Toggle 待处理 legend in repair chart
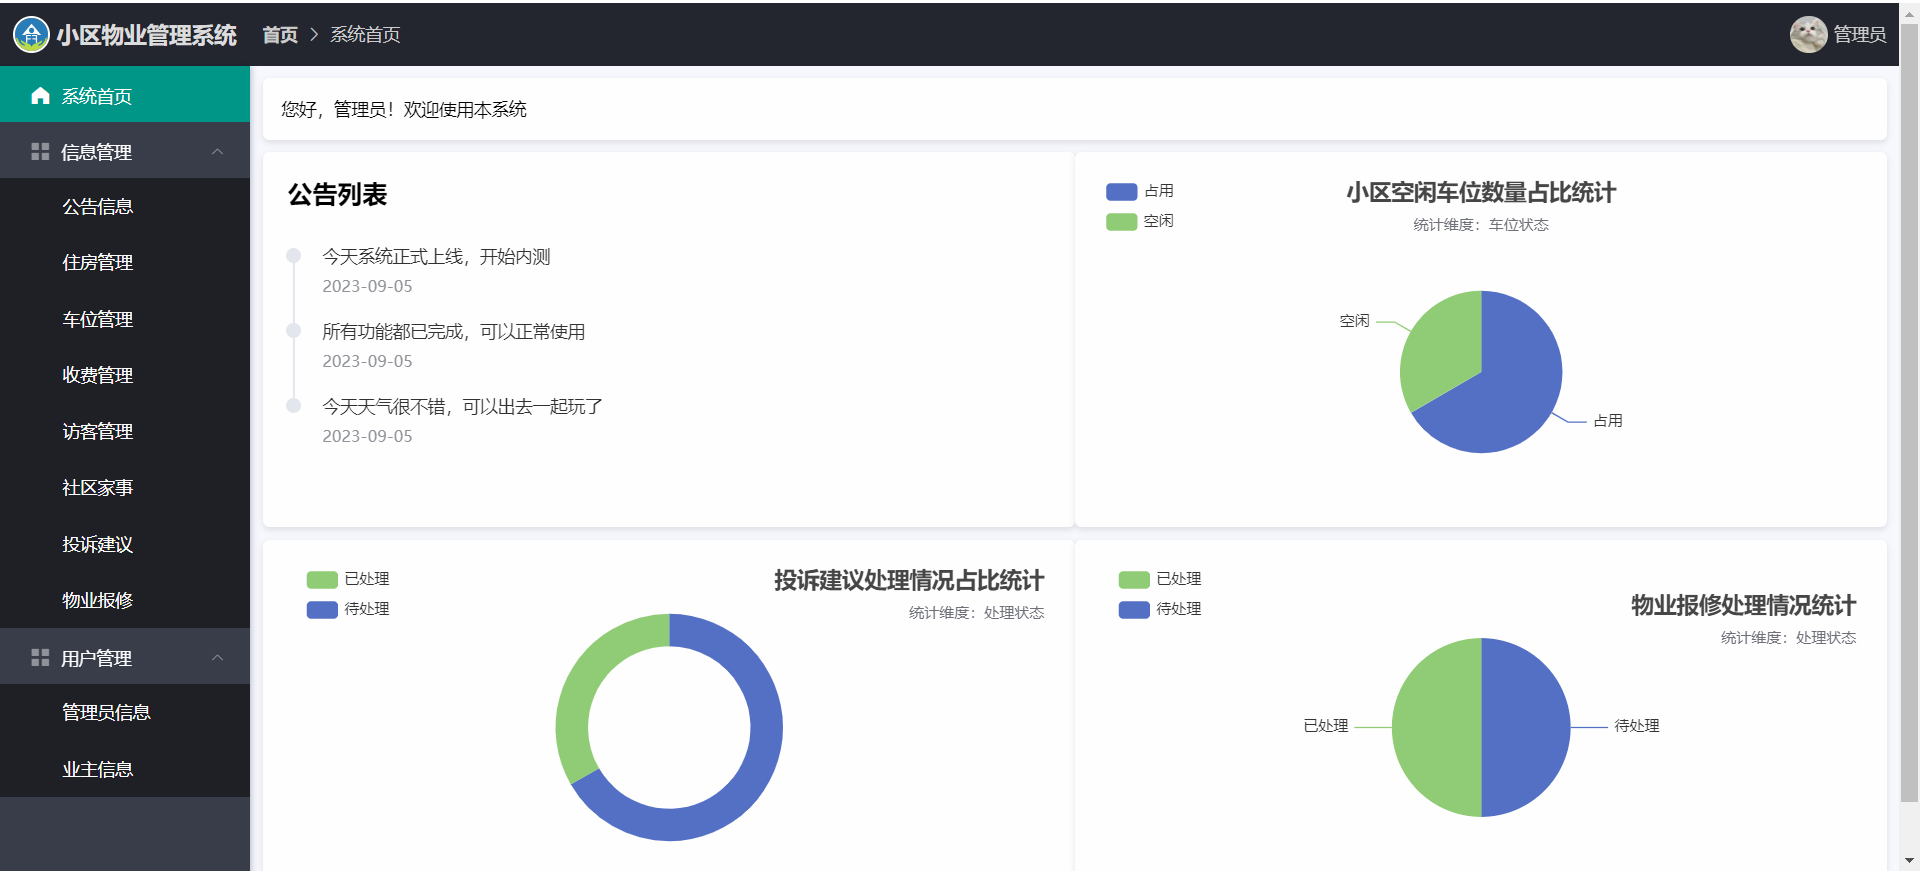This screenshot has width=1920, height=871. [1160, 609]
